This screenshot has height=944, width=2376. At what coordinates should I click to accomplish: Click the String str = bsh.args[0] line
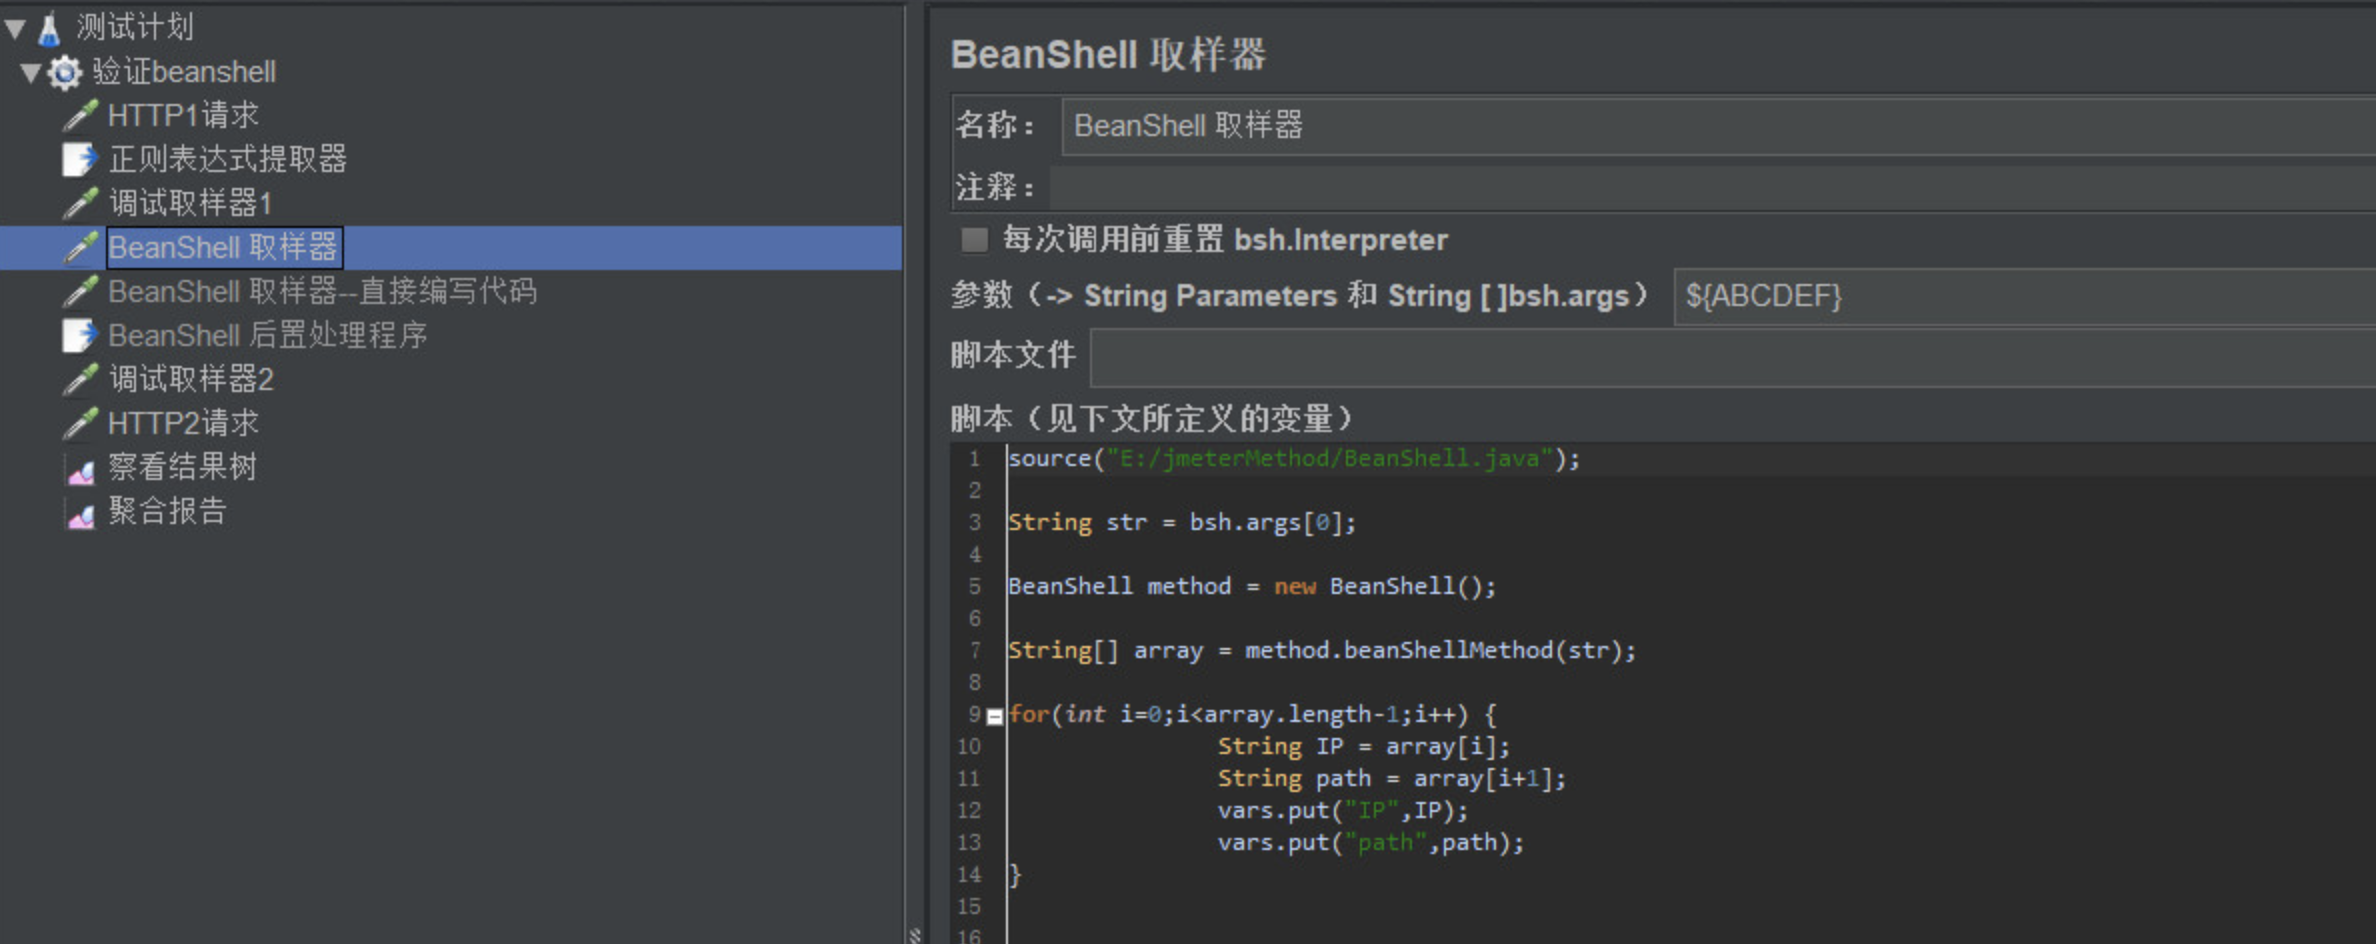click(x=1182, y=523)
